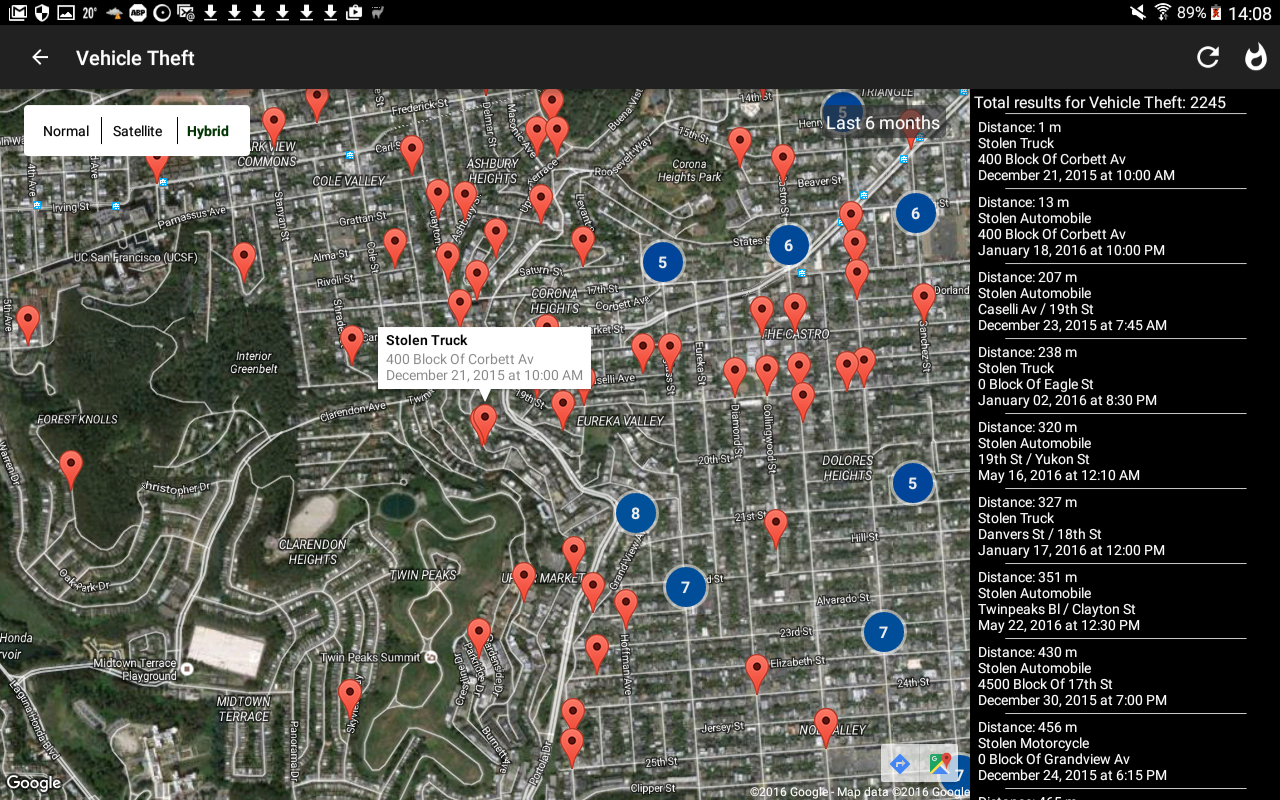Screen dimensions: 1280x800
Task: Select the map pin nearest Forest Knolls
Action: (x=71, y=470)
